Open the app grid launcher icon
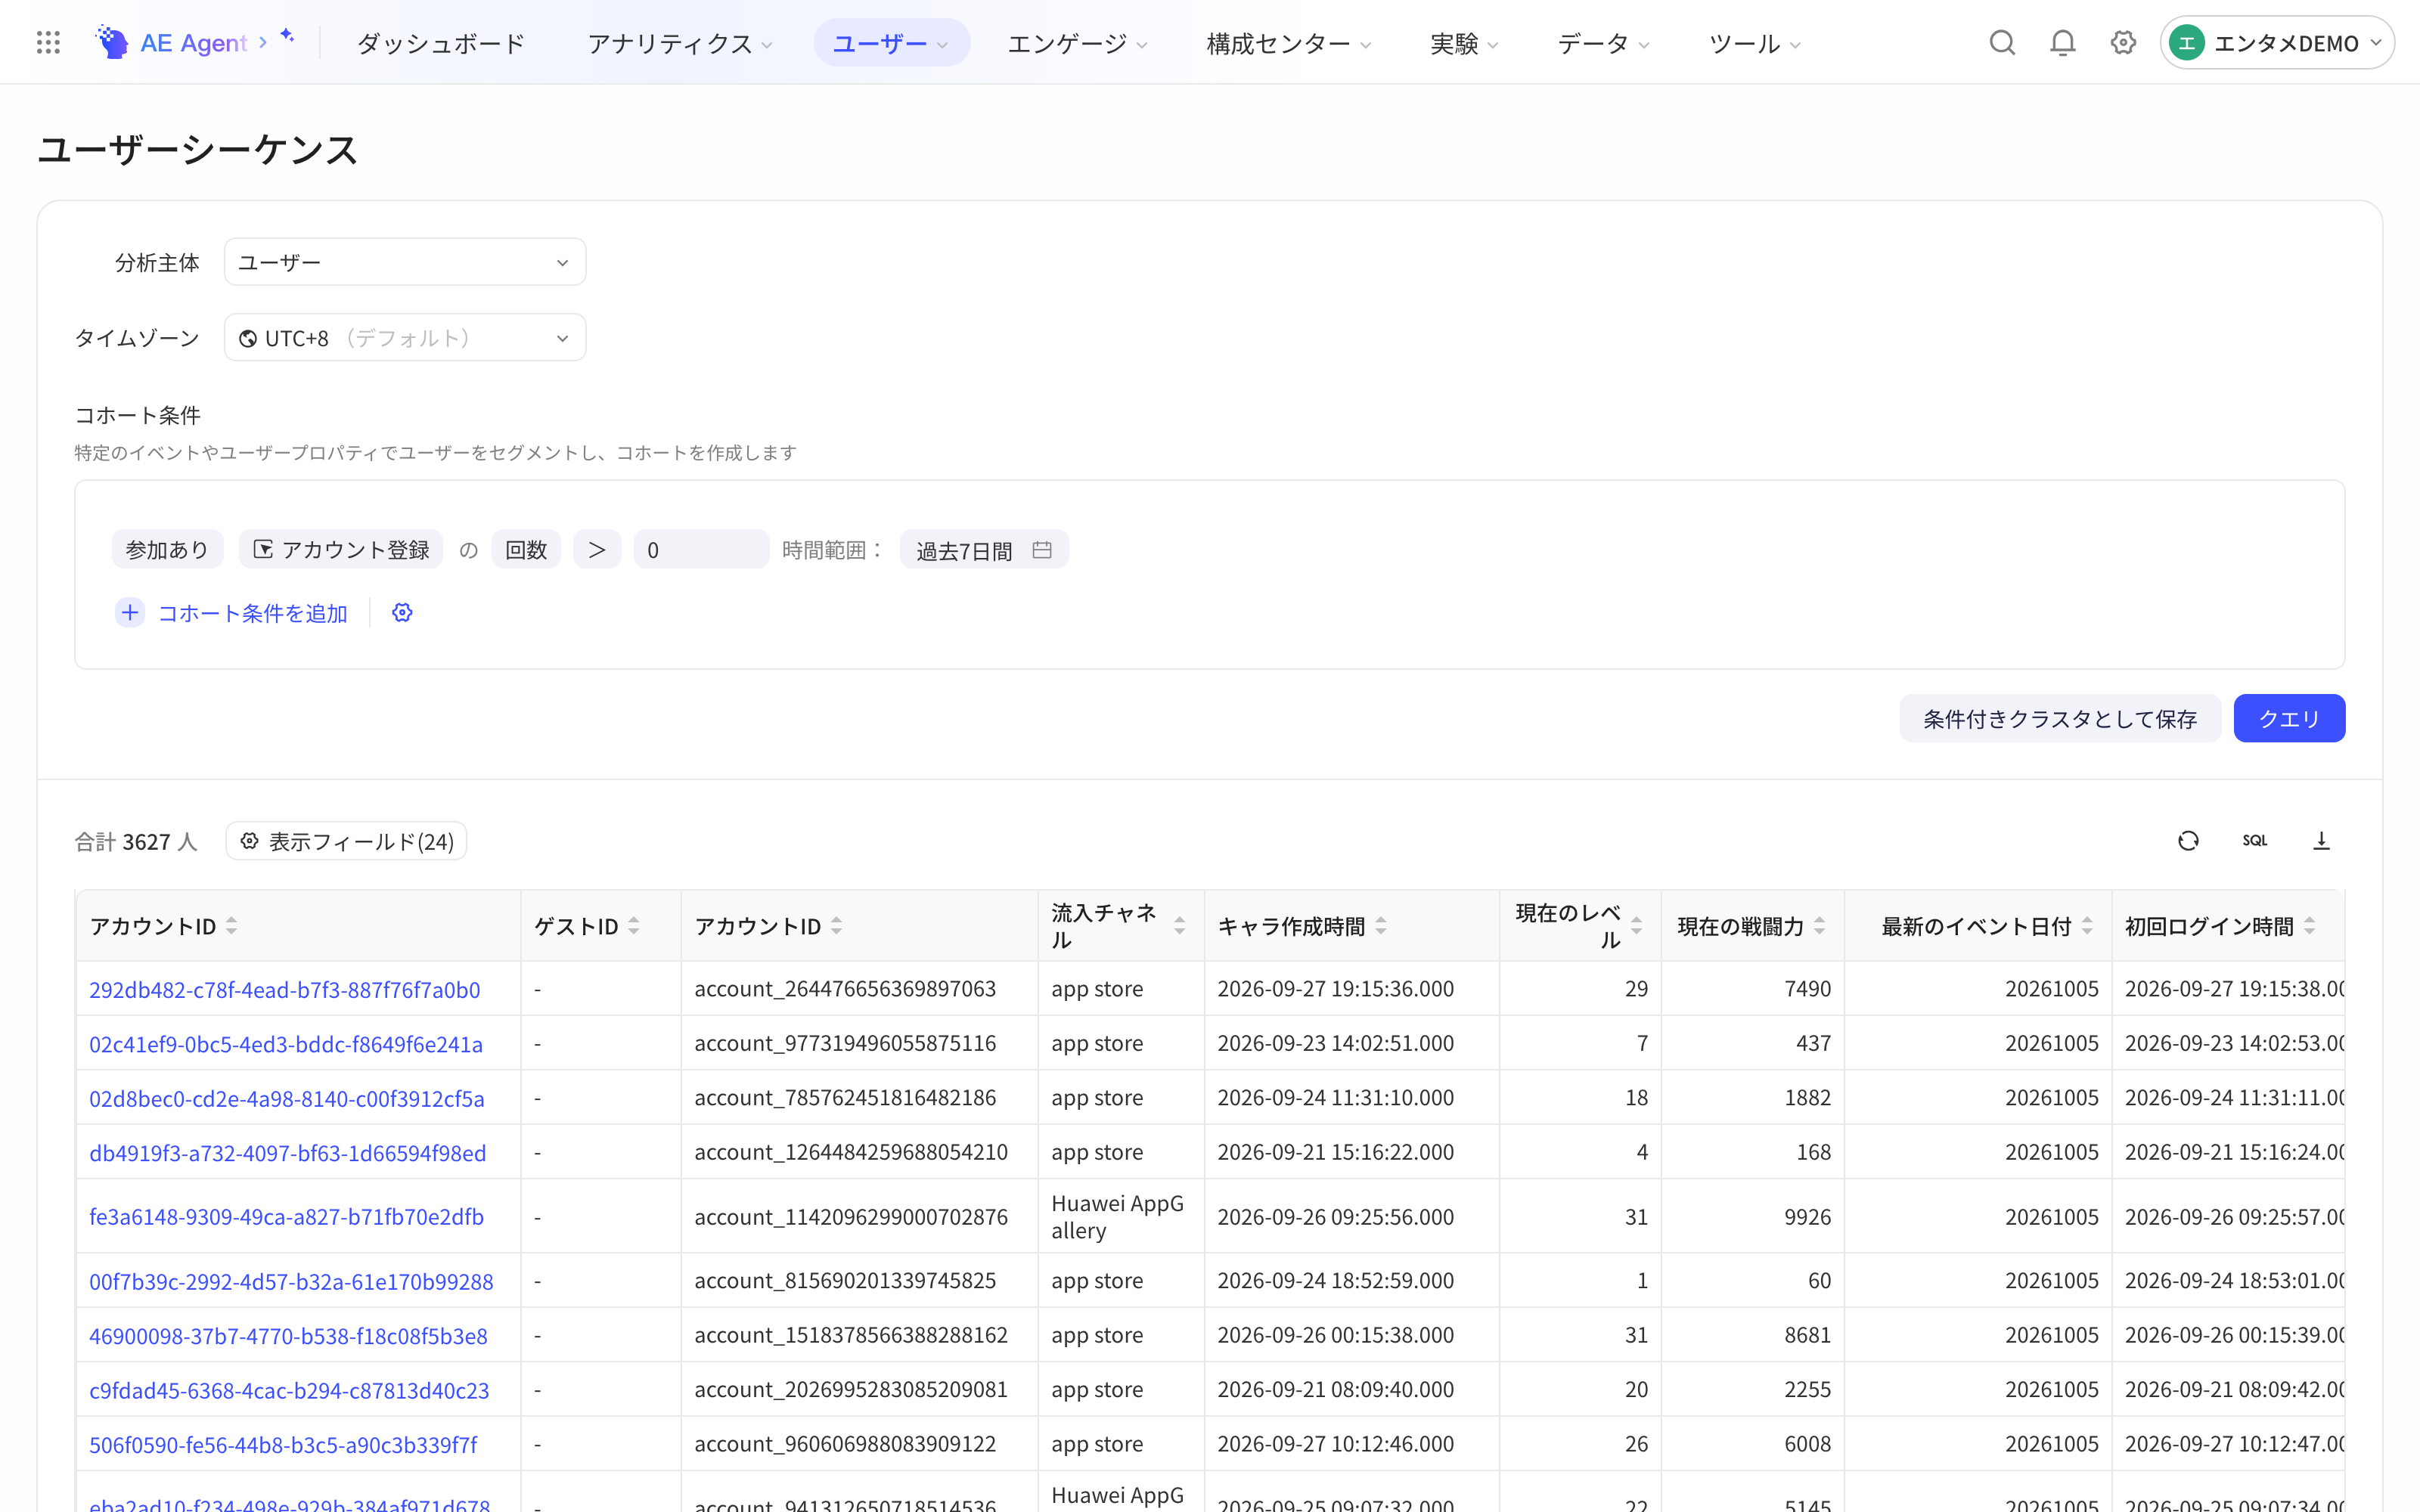The width and height of the screenshot is (2420, 1512). coord(48,42)
